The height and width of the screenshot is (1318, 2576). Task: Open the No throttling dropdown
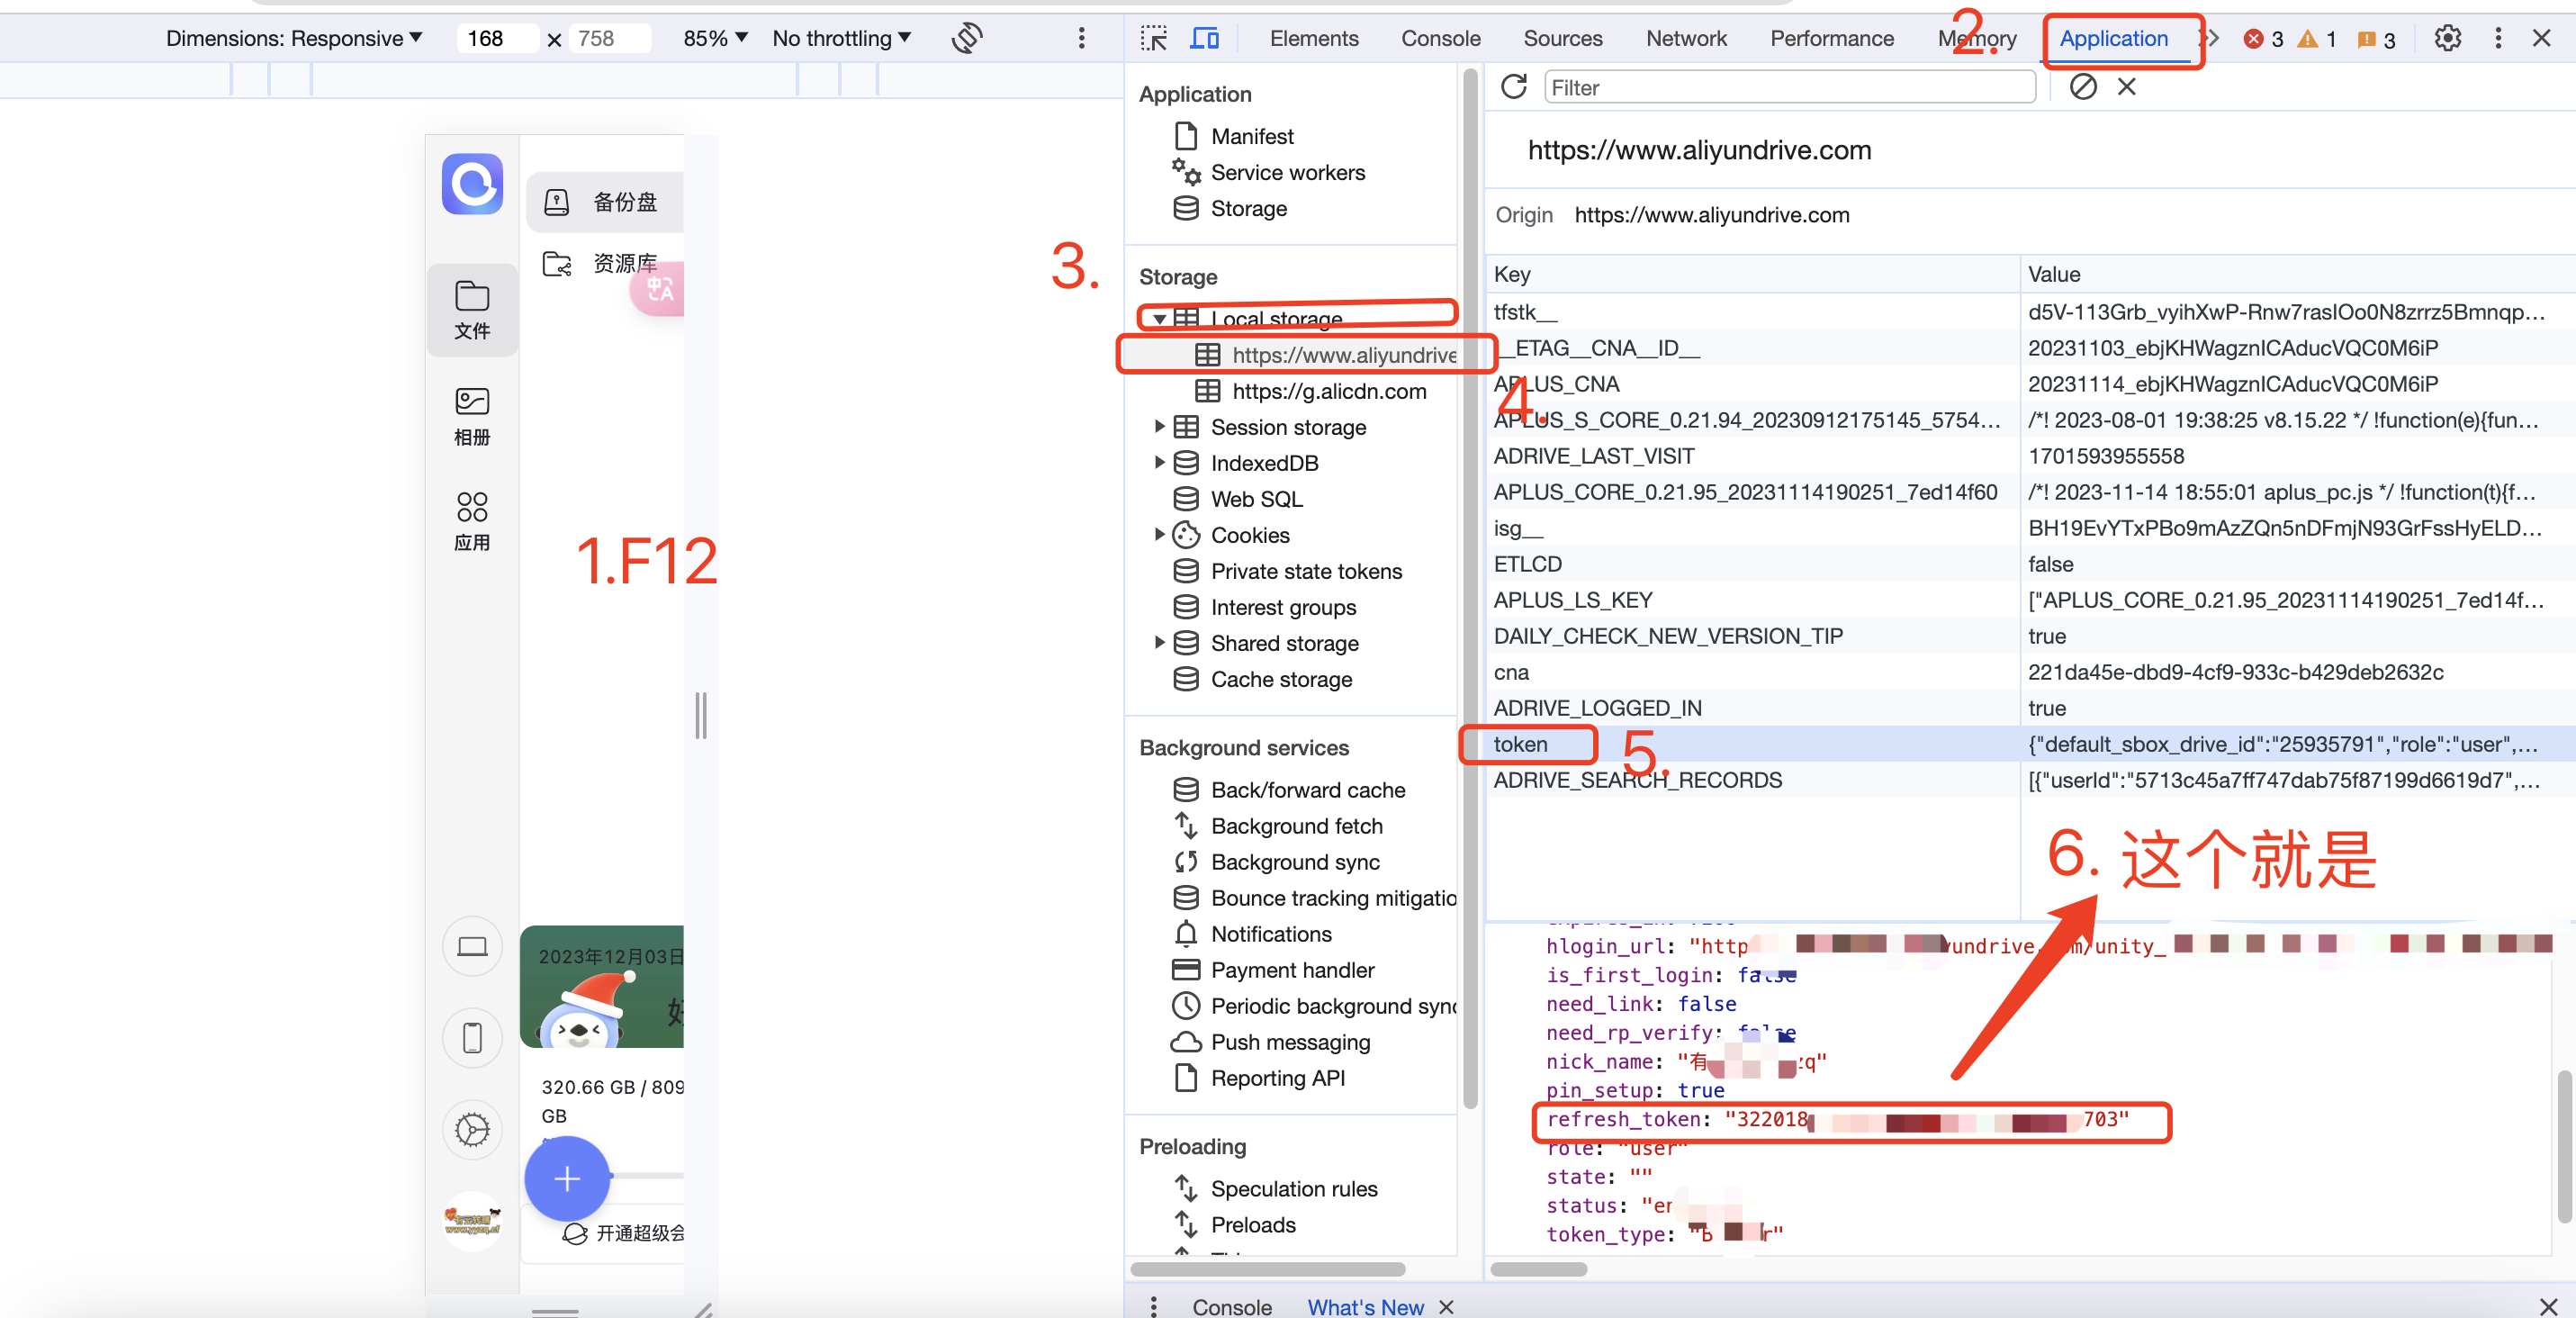pos(841,38)
